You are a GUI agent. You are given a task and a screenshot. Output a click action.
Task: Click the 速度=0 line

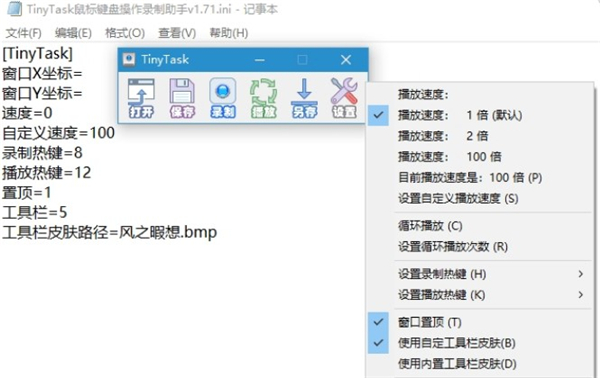[27, 113]
